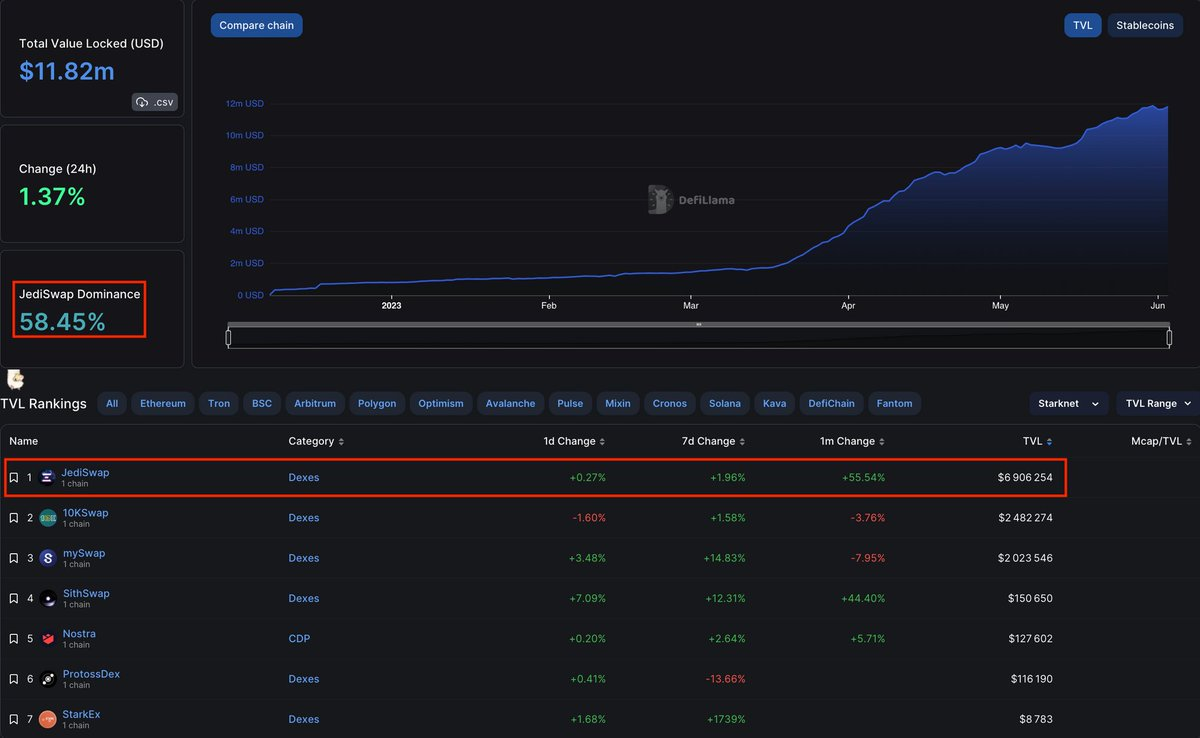Open the Starknet chain selector dropdown
The image size is (1200, 738).
(x=1068, y=403)
